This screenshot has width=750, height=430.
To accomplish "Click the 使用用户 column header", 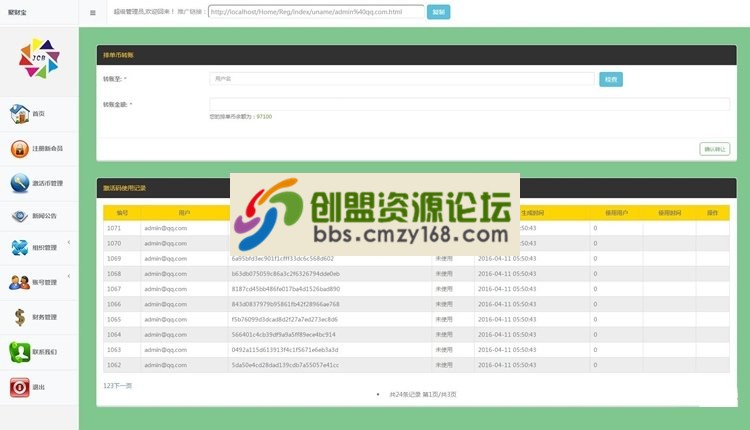I will tap(617, 213).
